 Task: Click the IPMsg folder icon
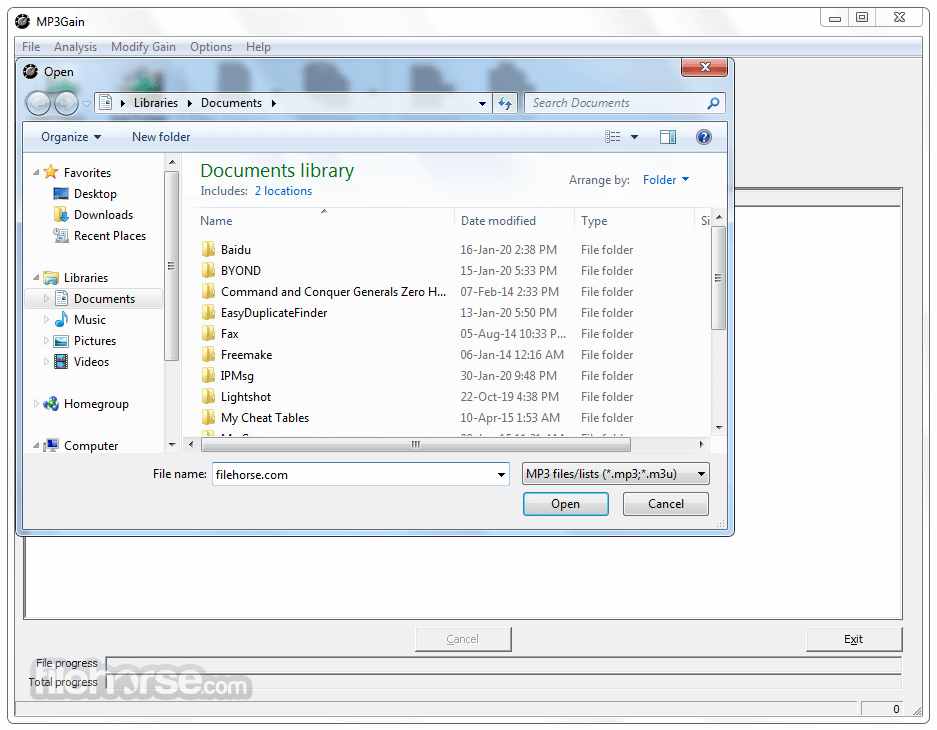click(x=208, y=375)
